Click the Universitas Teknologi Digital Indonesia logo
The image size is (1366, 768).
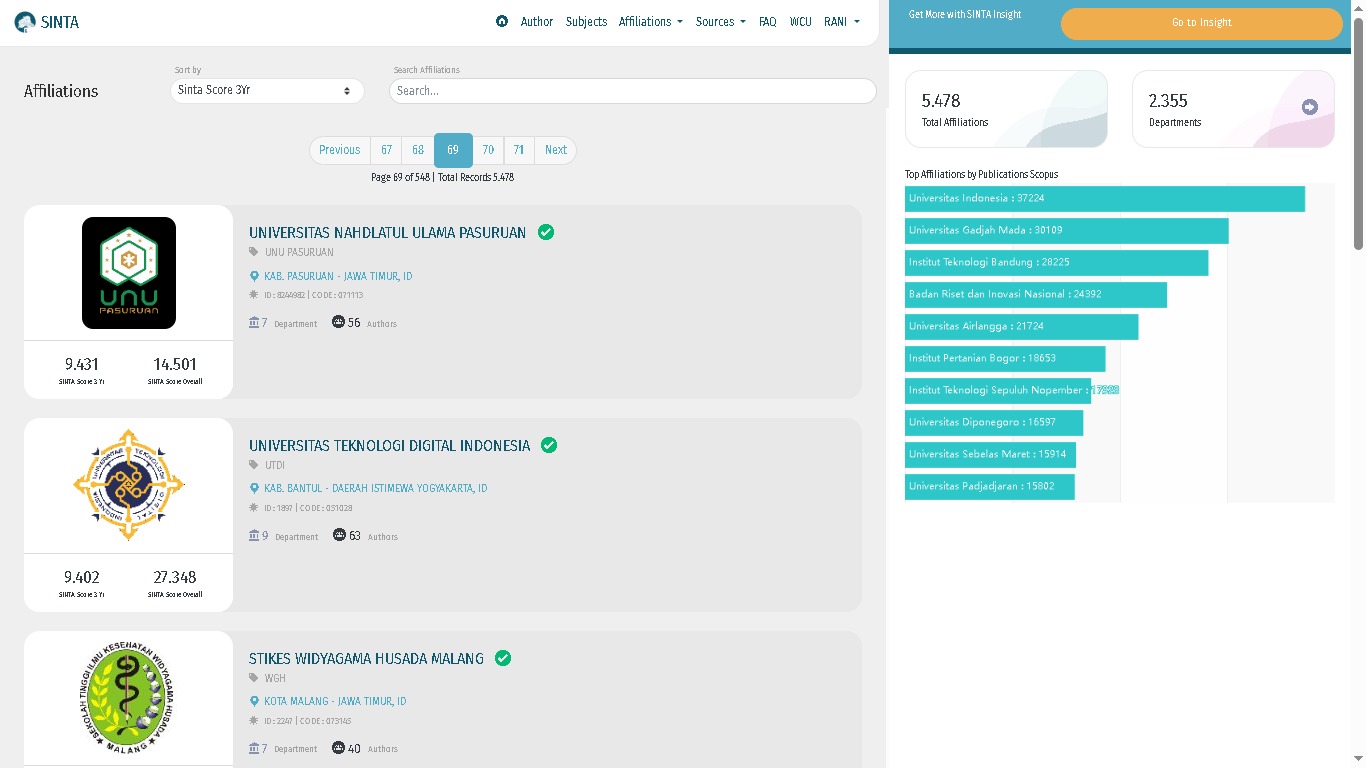(129, 485)
